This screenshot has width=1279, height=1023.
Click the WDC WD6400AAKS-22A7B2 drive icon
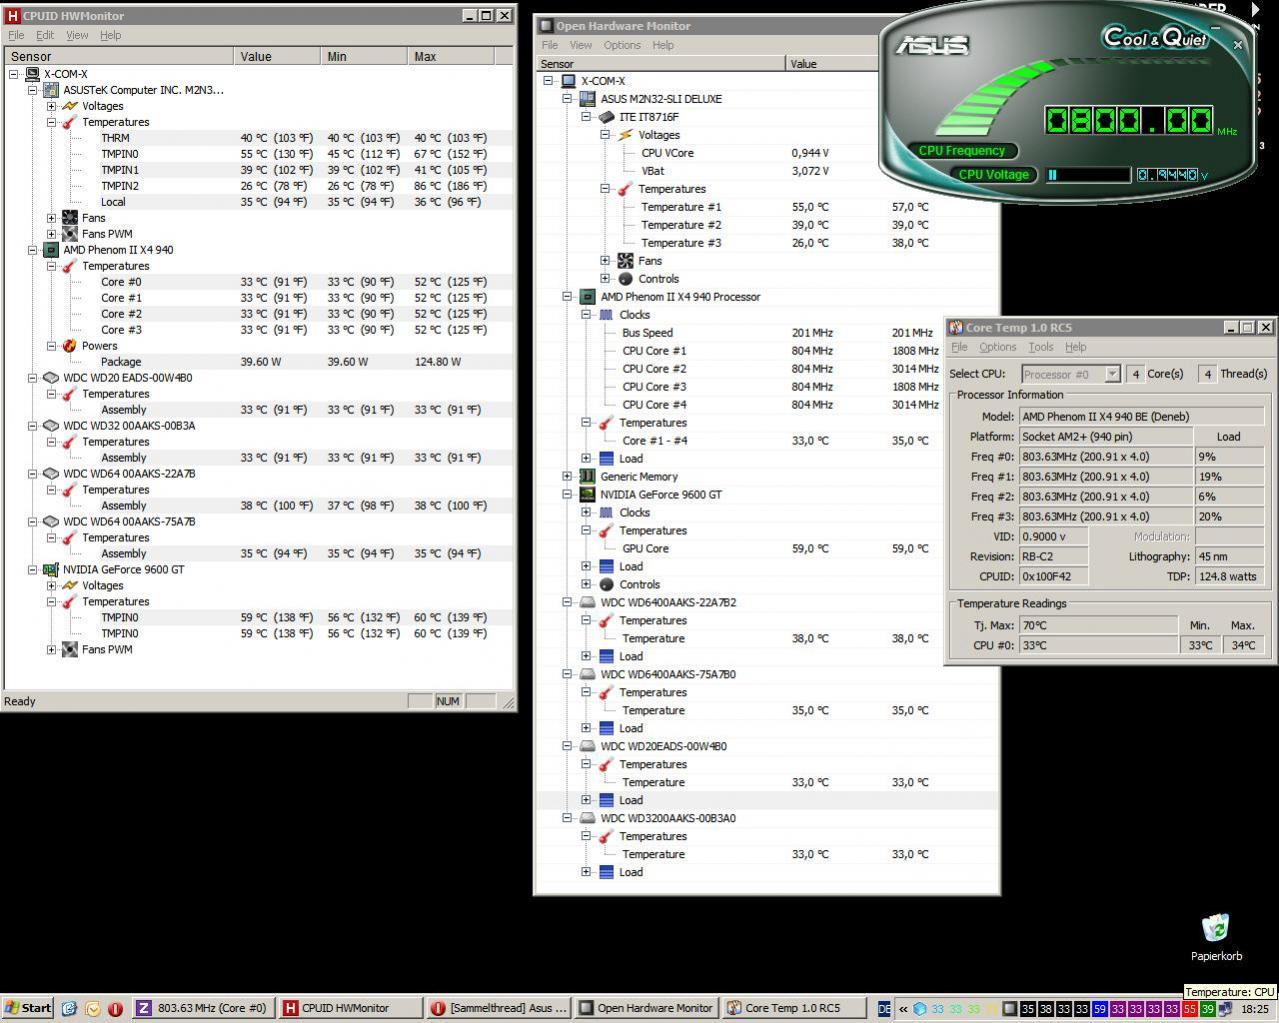click(x=587, y=603)
